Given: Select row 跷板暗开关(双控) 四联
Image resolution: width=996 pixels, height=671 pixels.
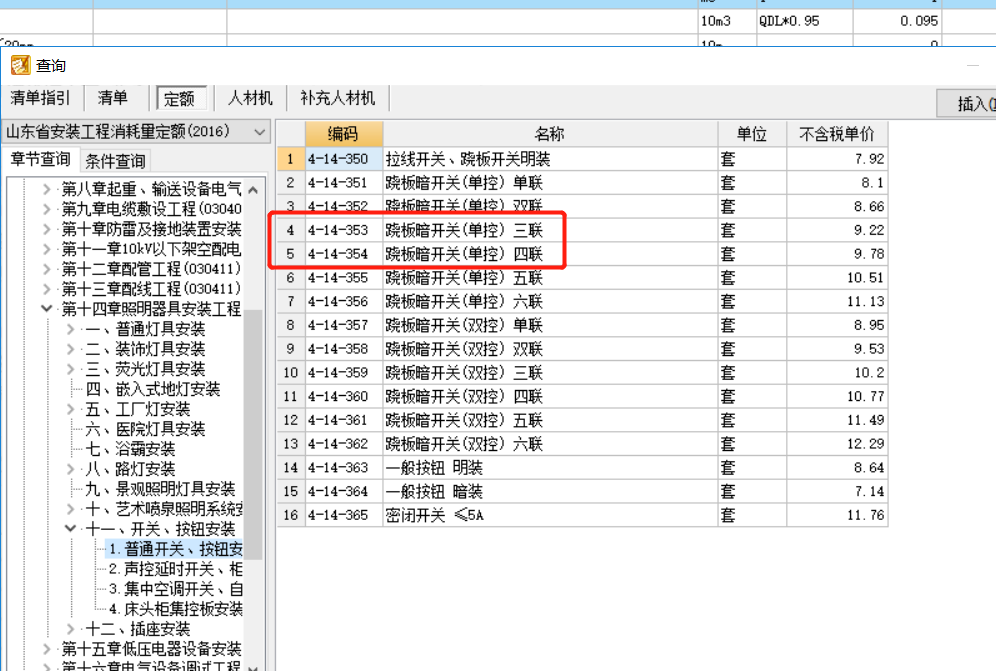Looking at the screenshot, I should point(582,396).
